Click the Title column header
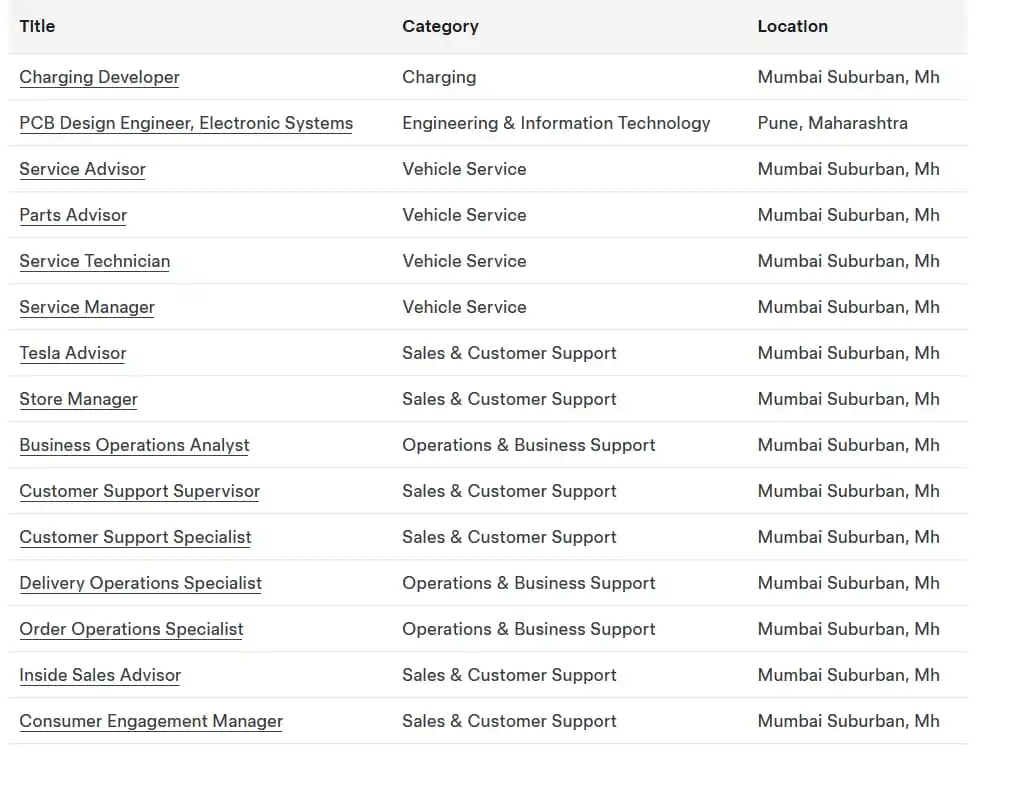The image size is (1027, 797). [x=37, y=26]
